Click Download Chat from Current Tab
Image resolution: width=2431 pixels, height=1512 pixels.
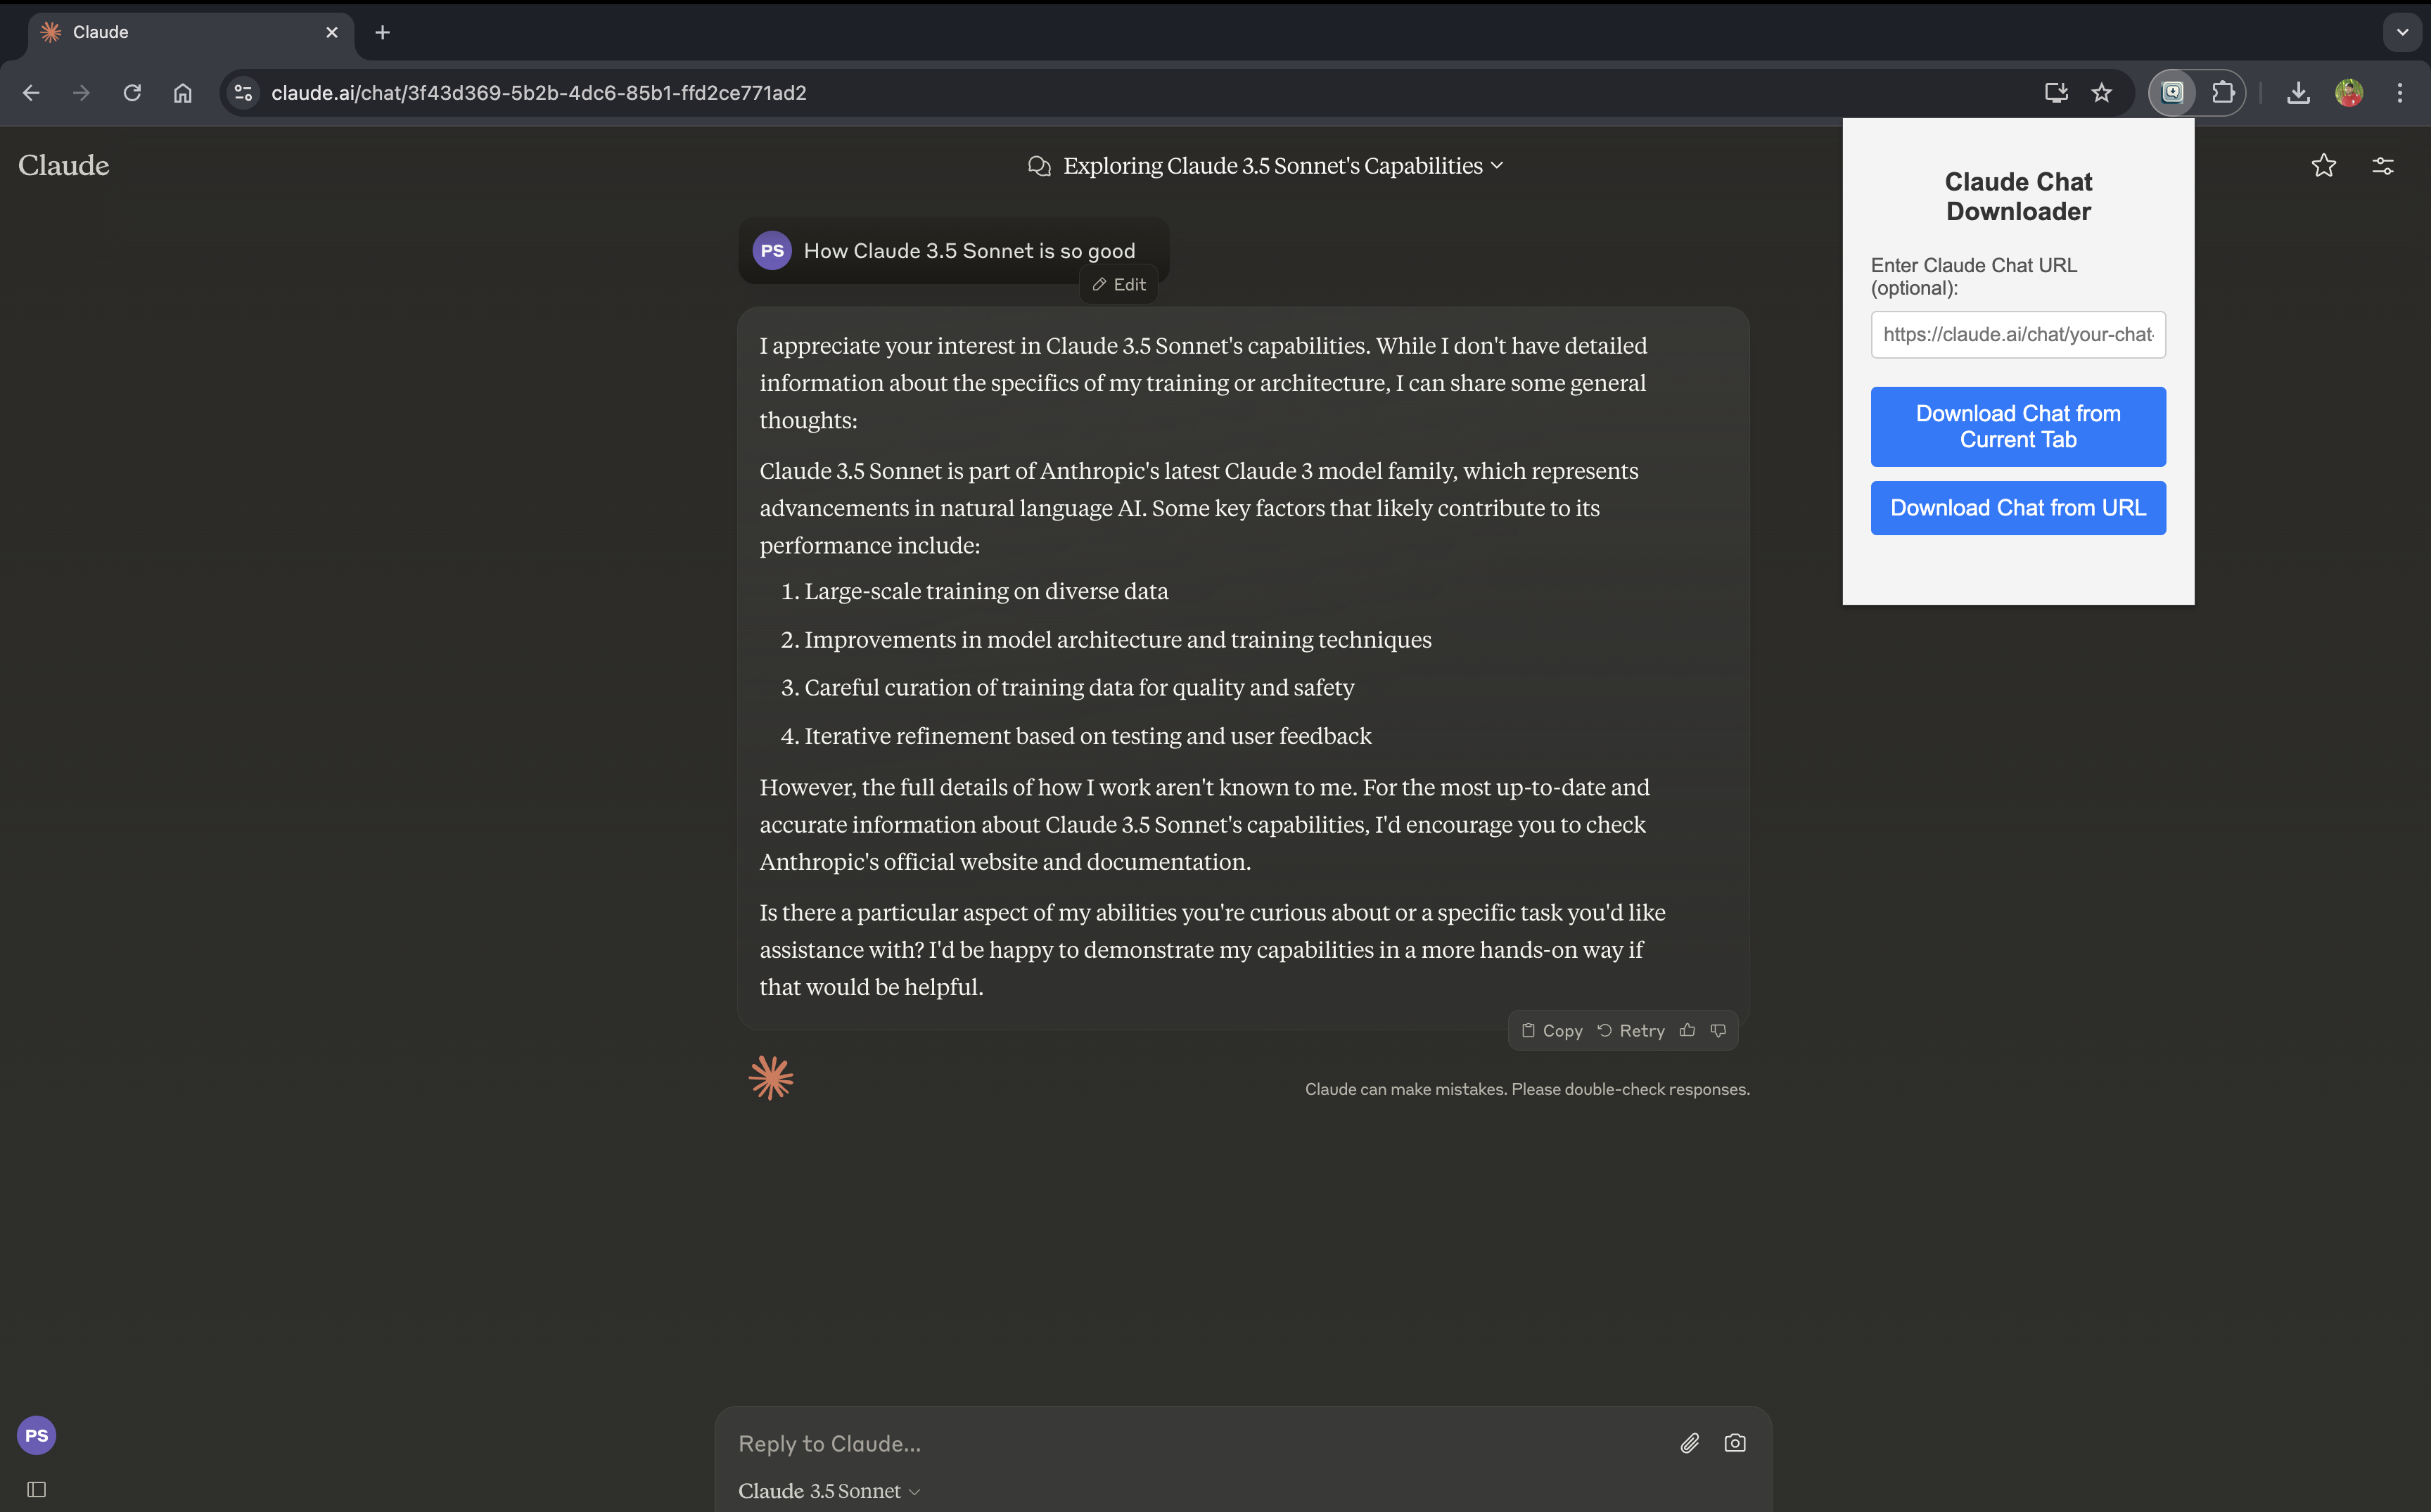2018,427
